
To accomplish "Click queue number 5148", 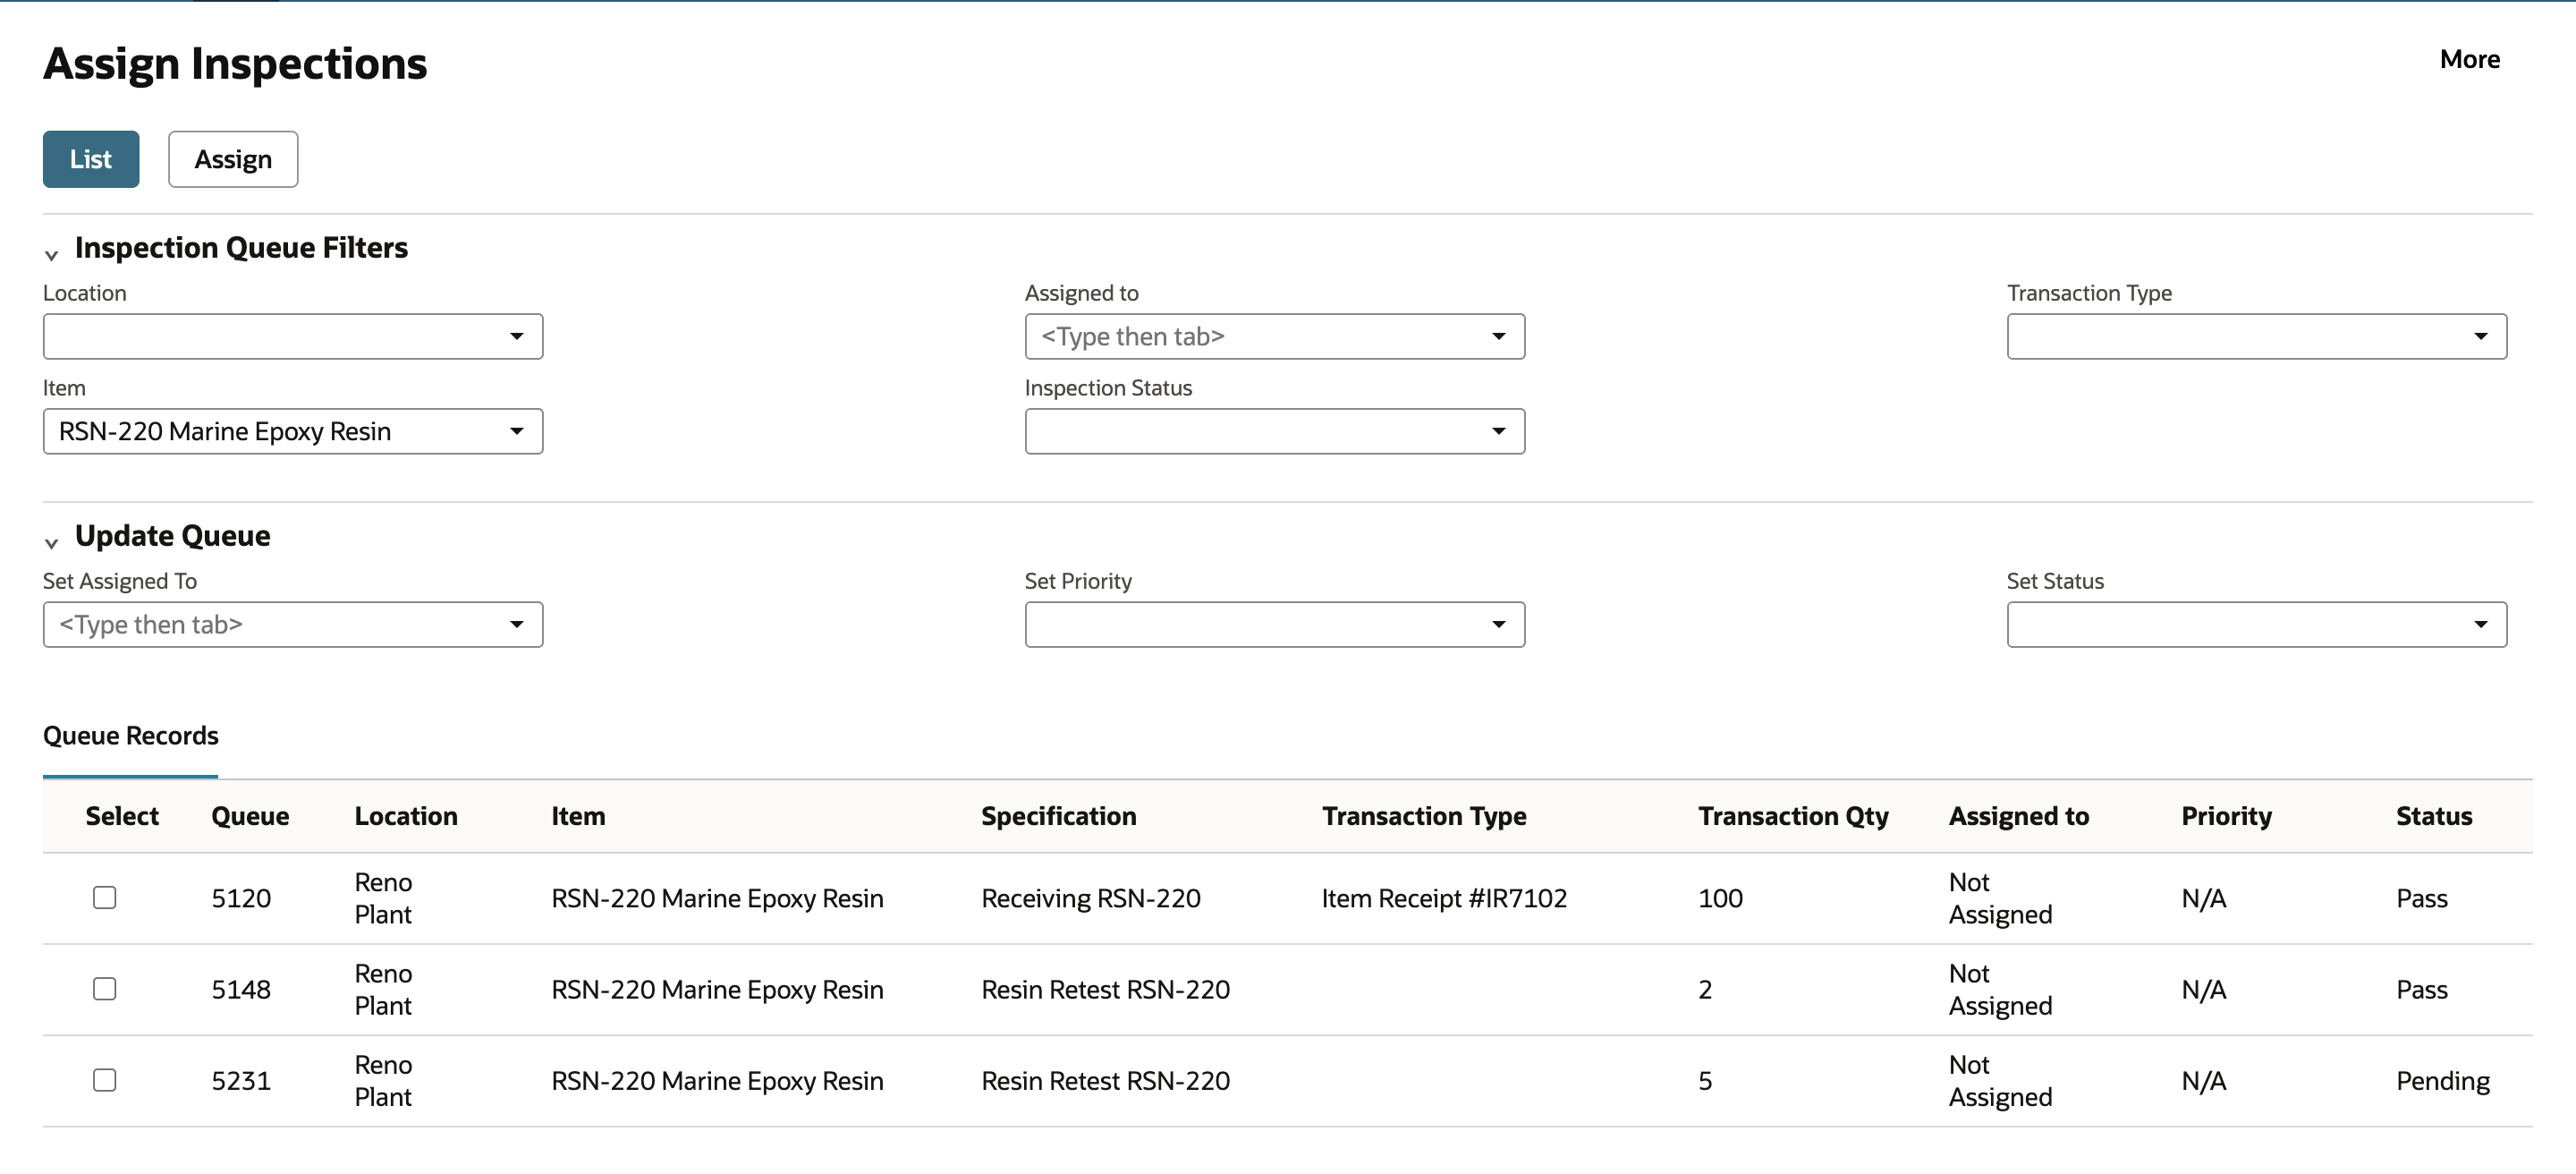I will click(x=241, y=989).
